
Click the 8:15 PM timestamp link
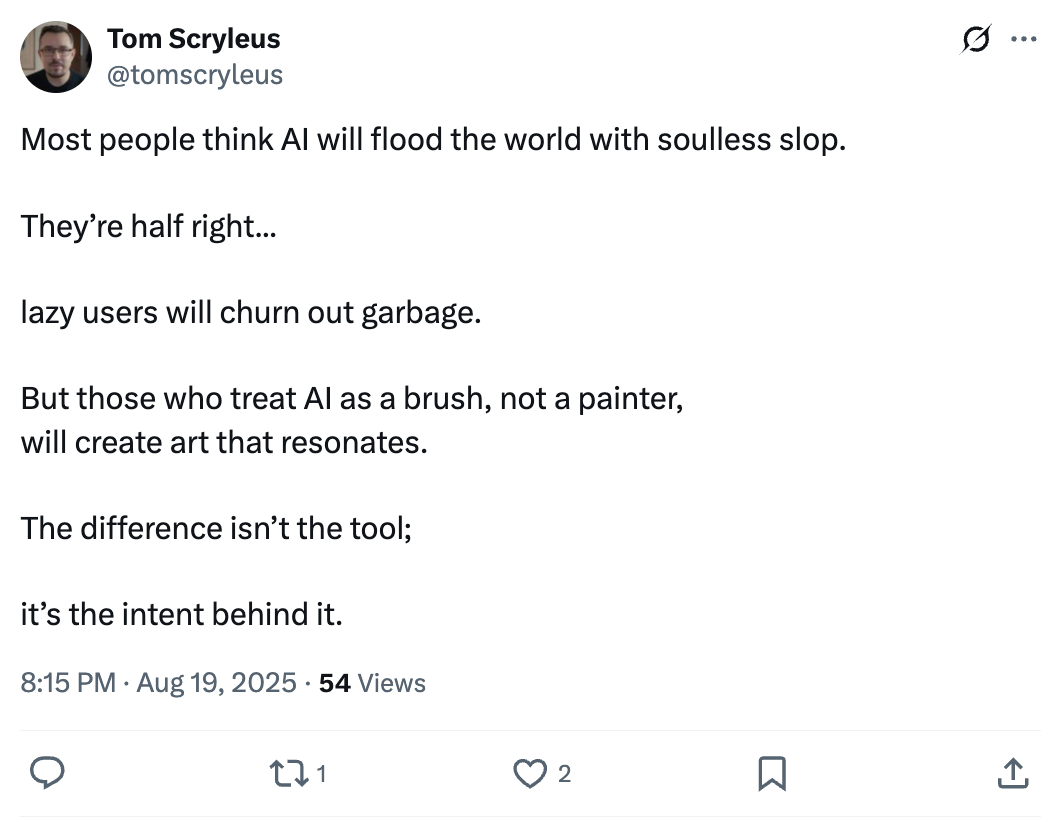click(x=68, y=683)
